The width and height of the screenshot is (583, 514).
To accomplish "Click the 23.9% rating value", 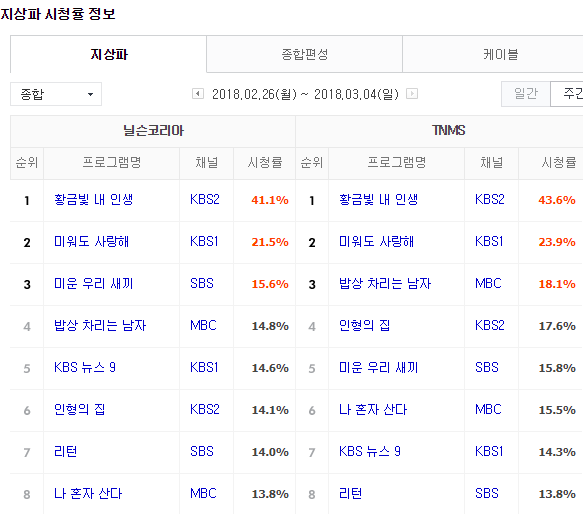I will (557, 242).
